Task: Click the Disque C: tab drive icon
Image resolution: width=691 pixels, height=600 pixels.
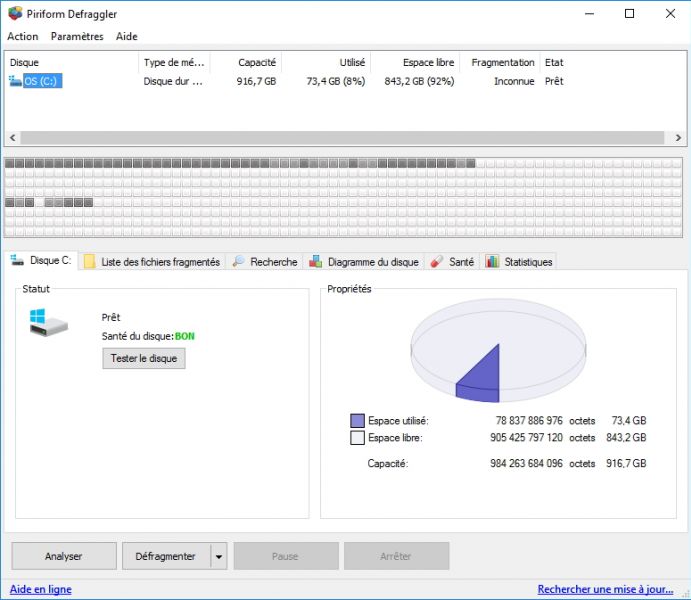Action: pyautogui.click(x=17, y=260)
